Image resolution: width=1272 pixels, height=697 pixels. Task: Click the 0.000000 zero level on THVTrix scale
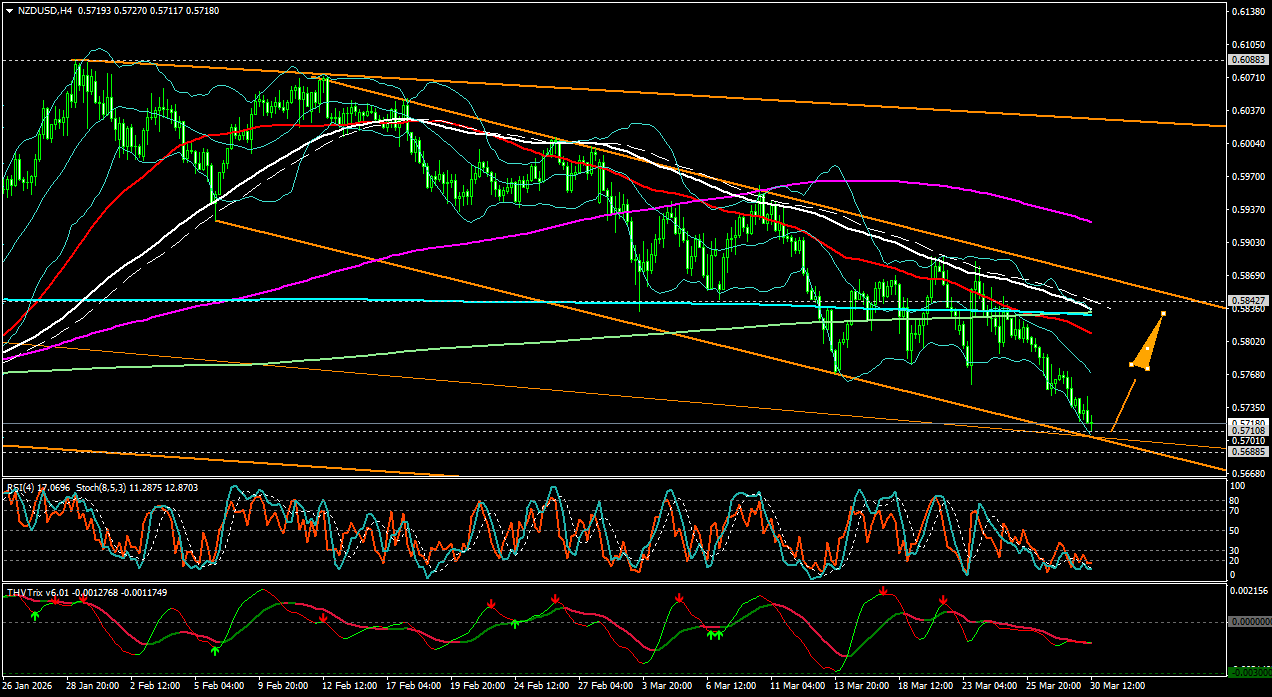[1249, 621]
